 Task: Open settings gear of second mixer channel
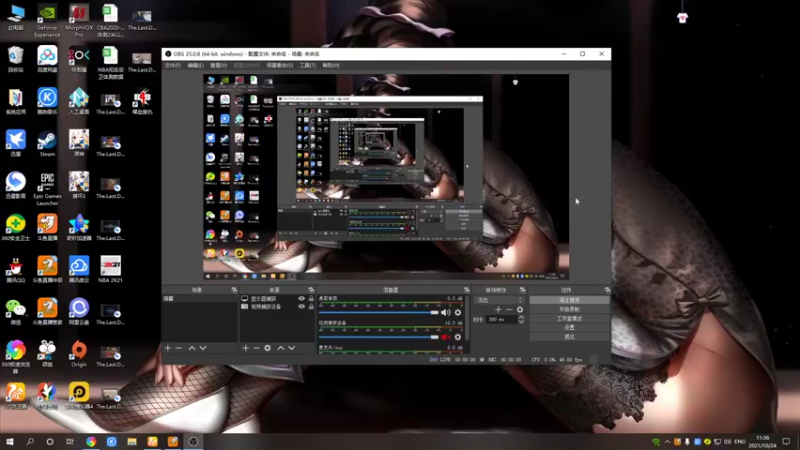(458, 337)
